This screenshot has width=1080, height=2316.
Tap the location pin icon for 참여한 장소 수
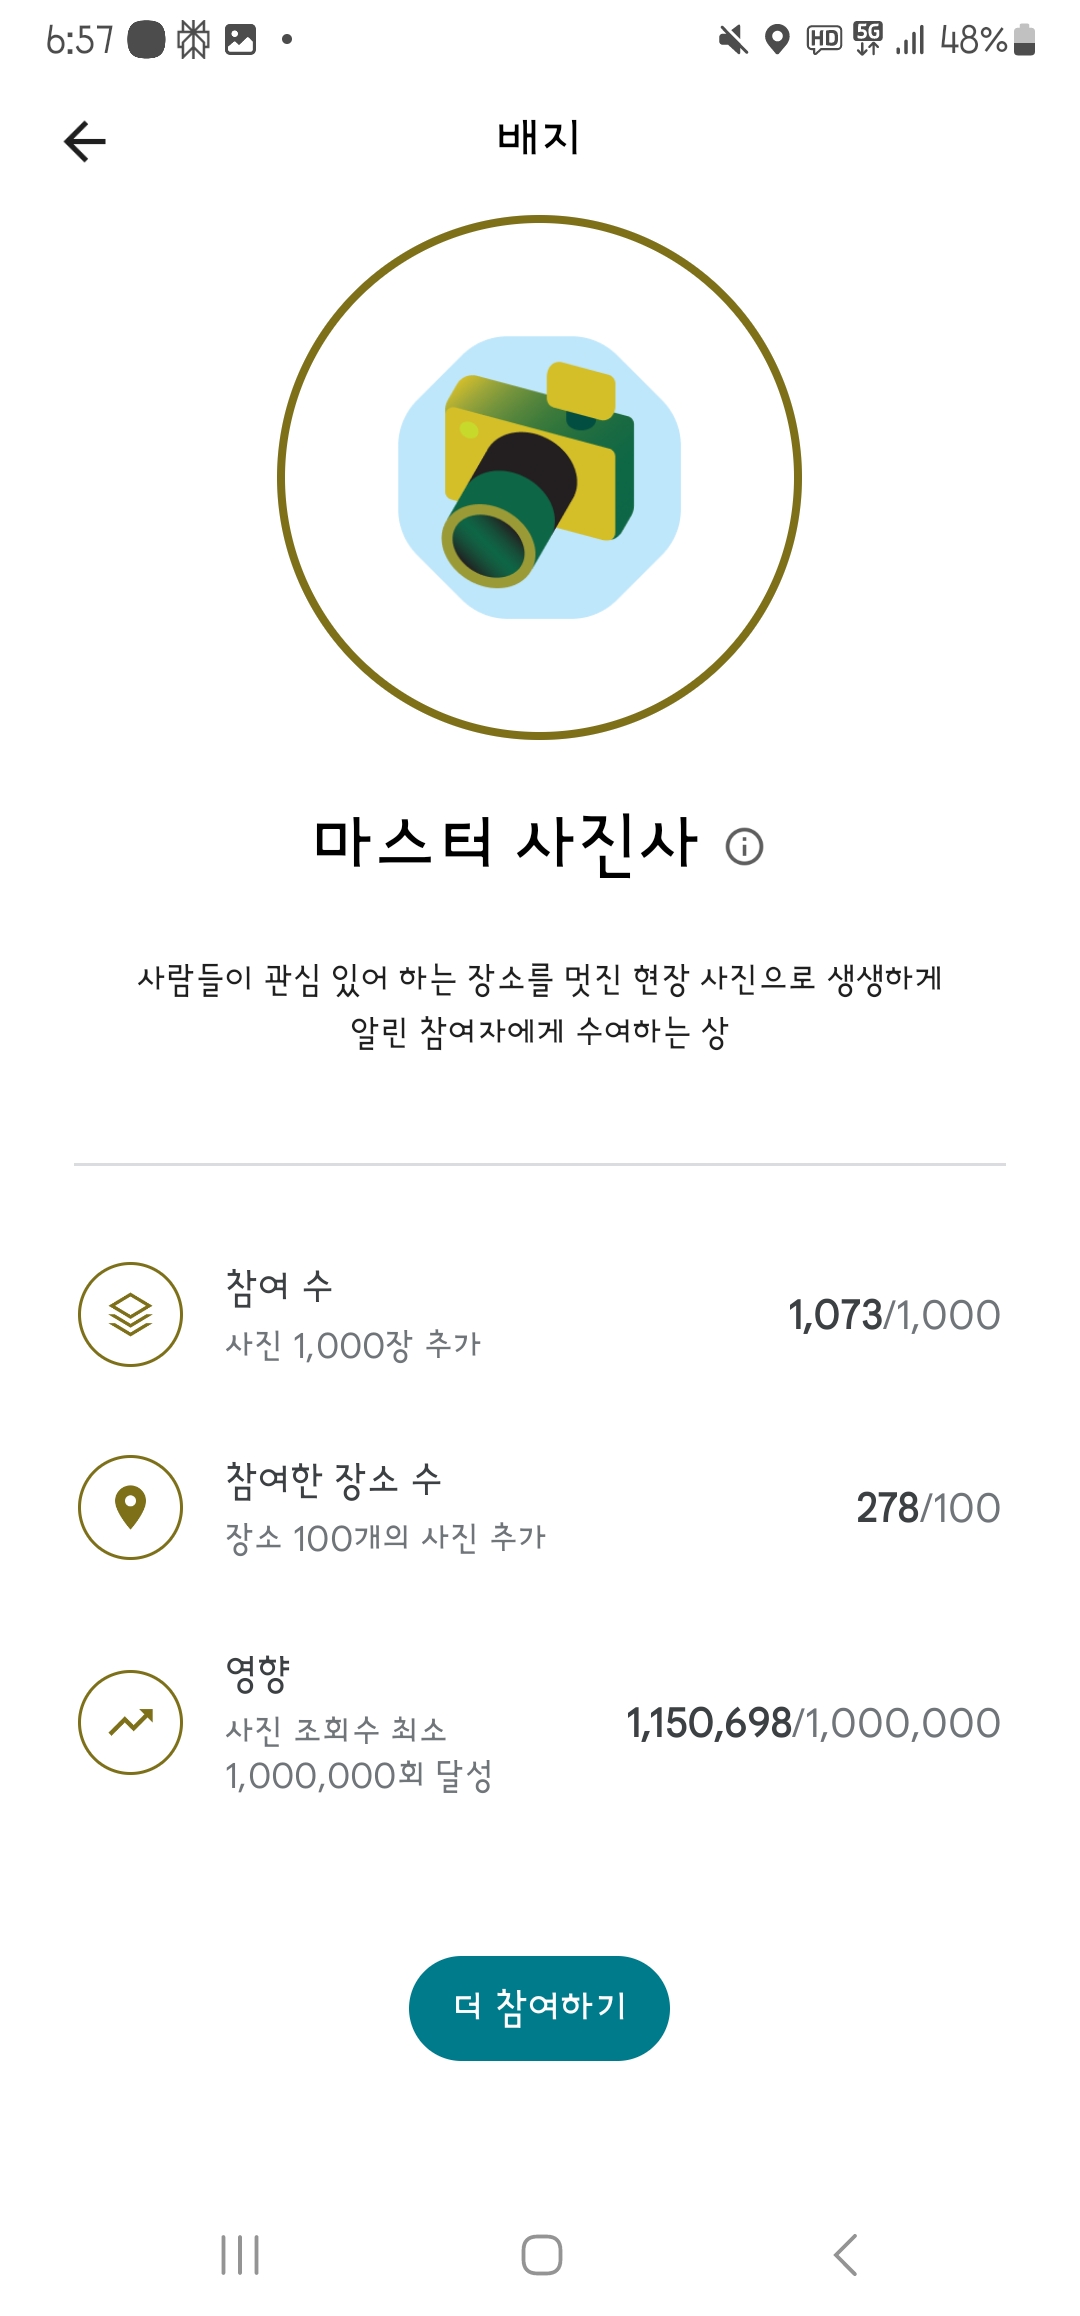coord(130,1507)
